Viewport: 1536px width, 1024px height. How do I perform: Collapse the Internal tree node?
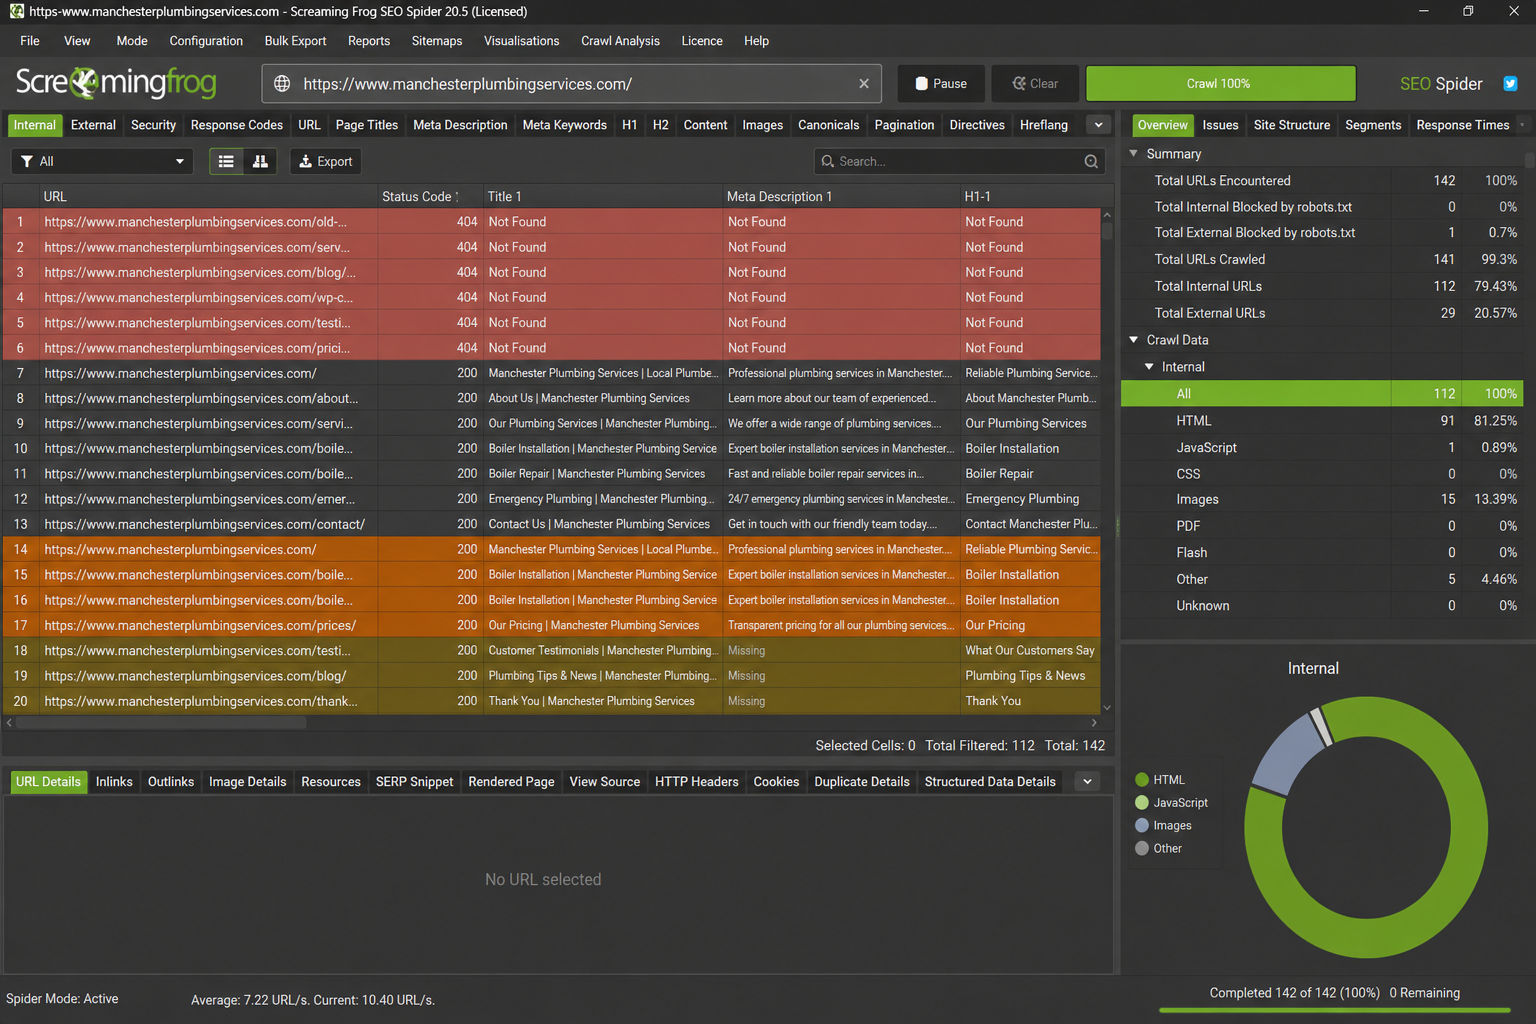click(1149, 367)
